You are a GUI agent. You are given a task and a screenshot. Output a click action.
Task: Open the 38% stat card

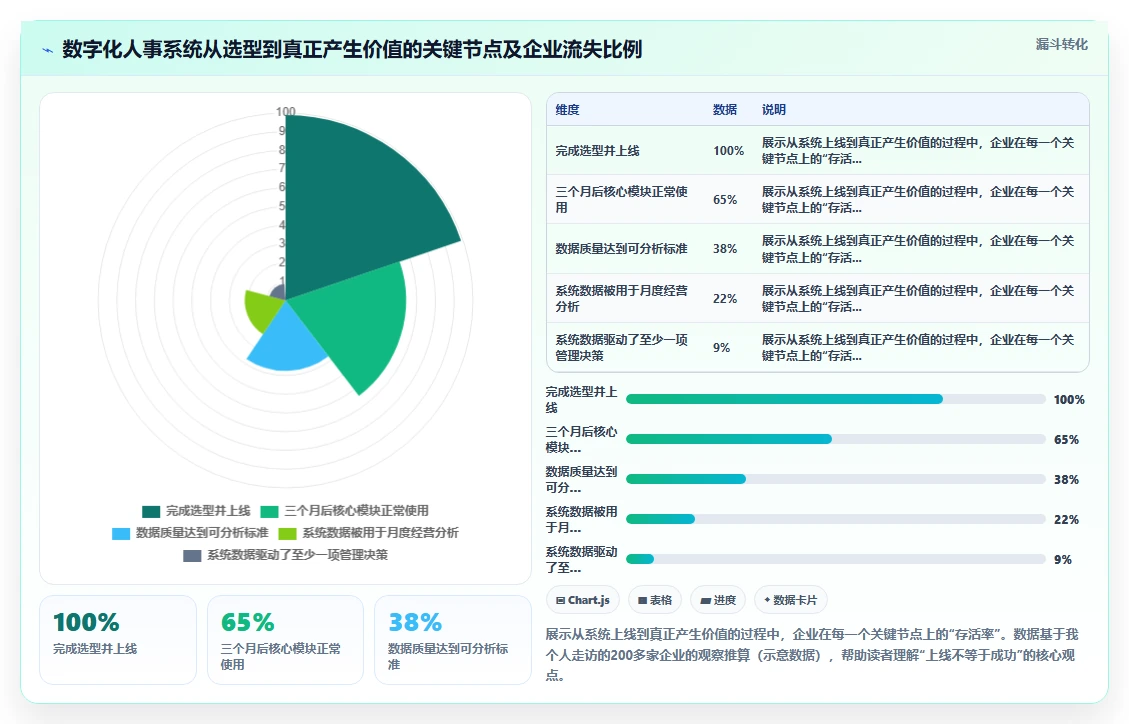coord(453,640)
